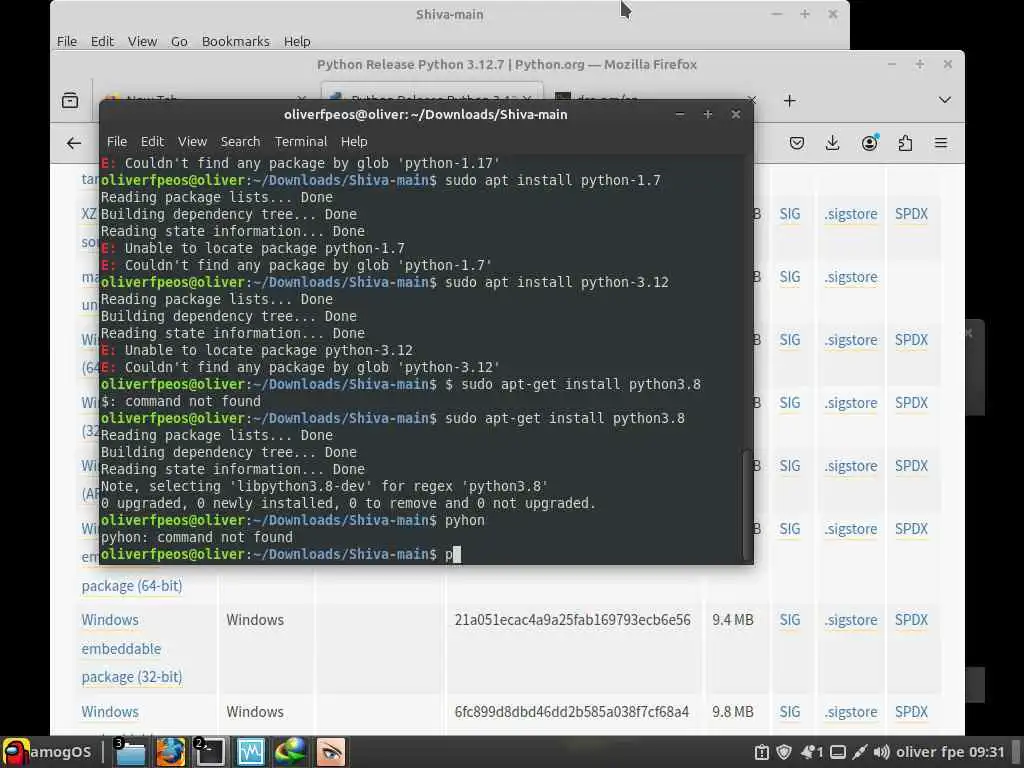This screenshot has height=768, width=1024.
Task: Open system monitor taskbar icon
Action: coord(251,752)
